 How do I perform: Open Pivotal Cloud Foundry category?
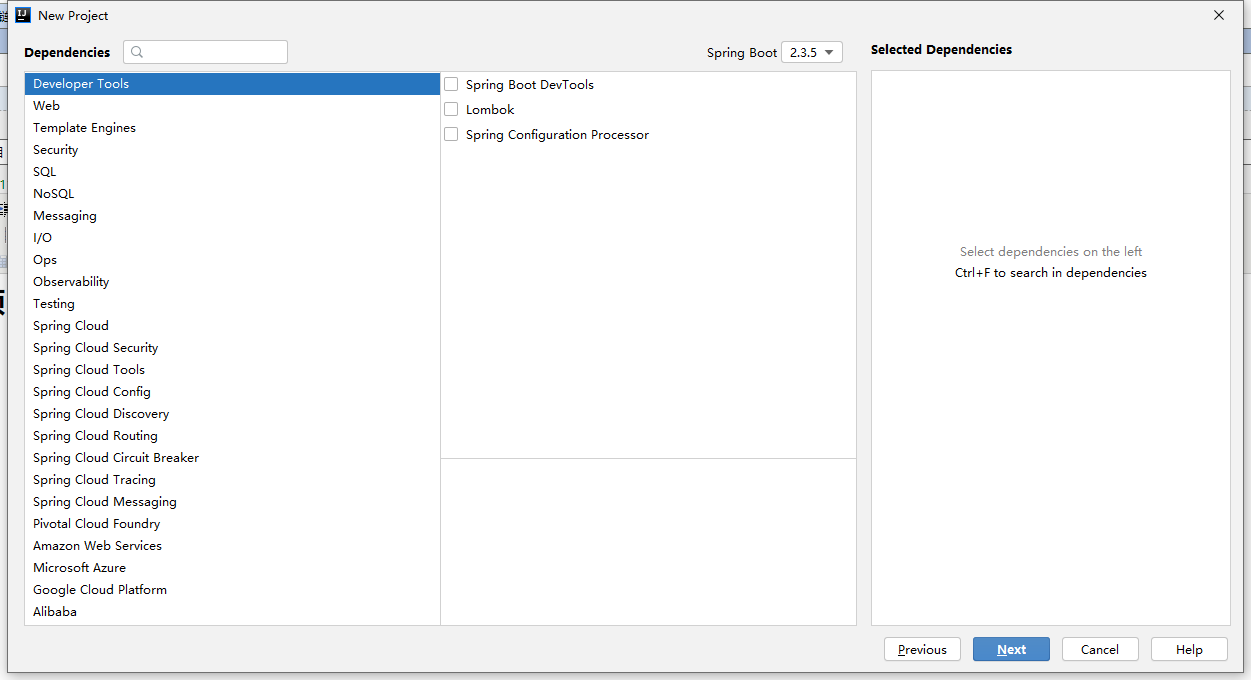(x=232, y=524)
